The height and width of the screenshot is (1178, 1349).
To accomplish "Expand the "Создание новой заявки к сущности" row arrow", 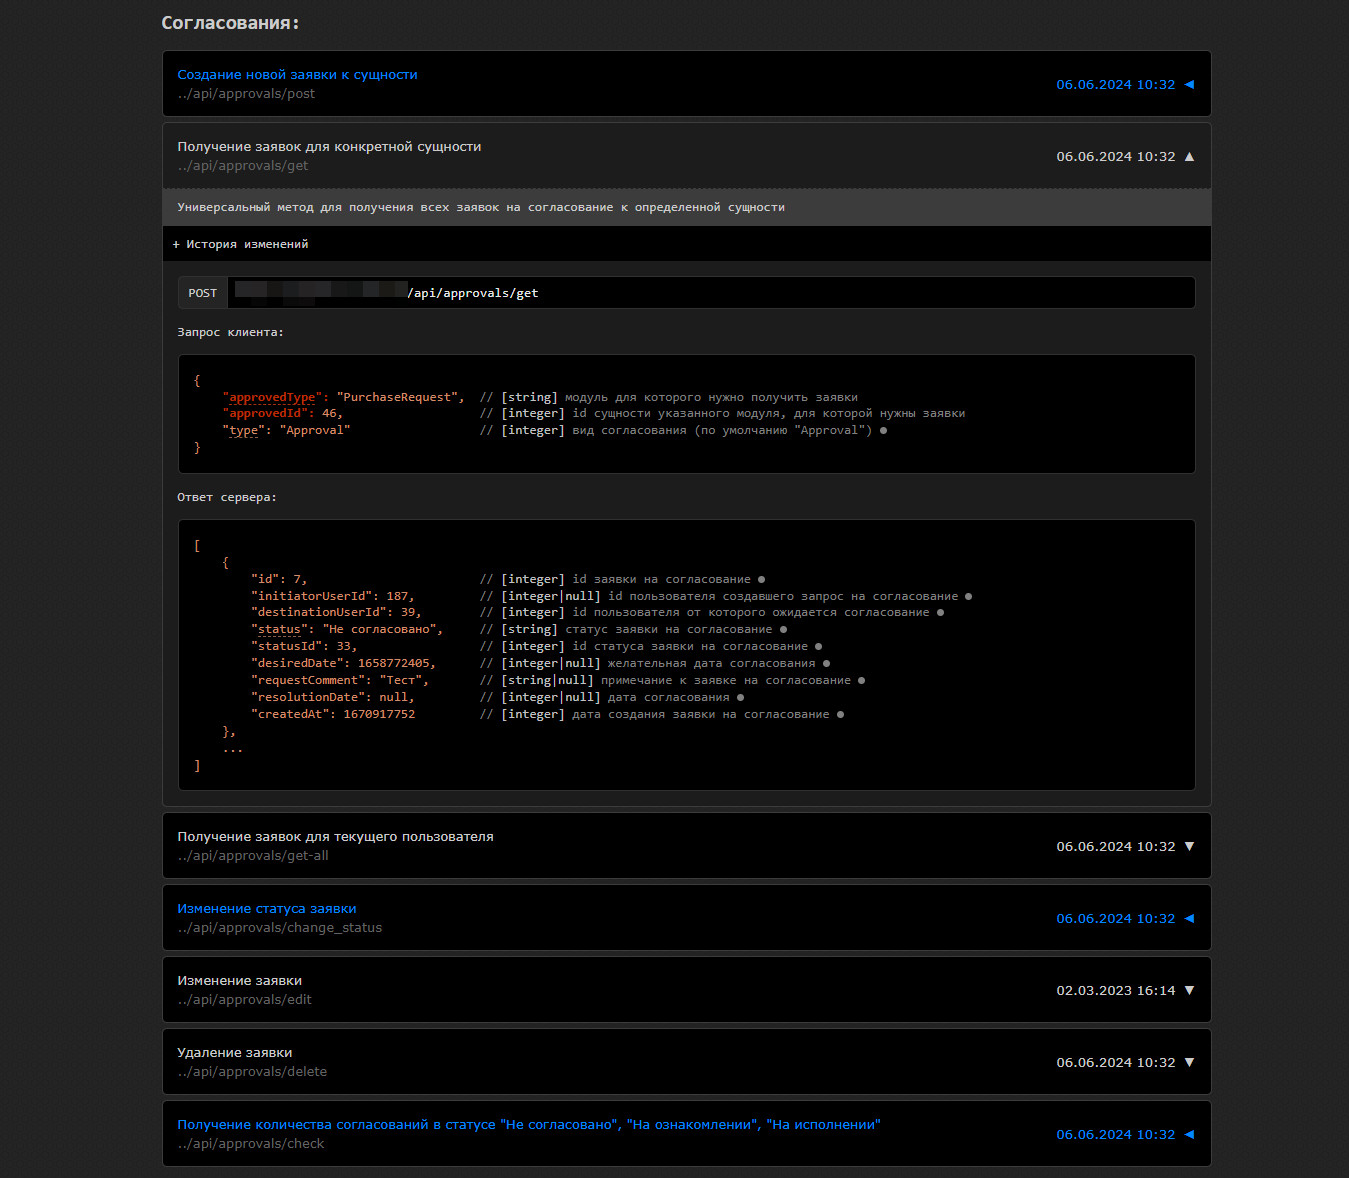I will coord(1189,85).
